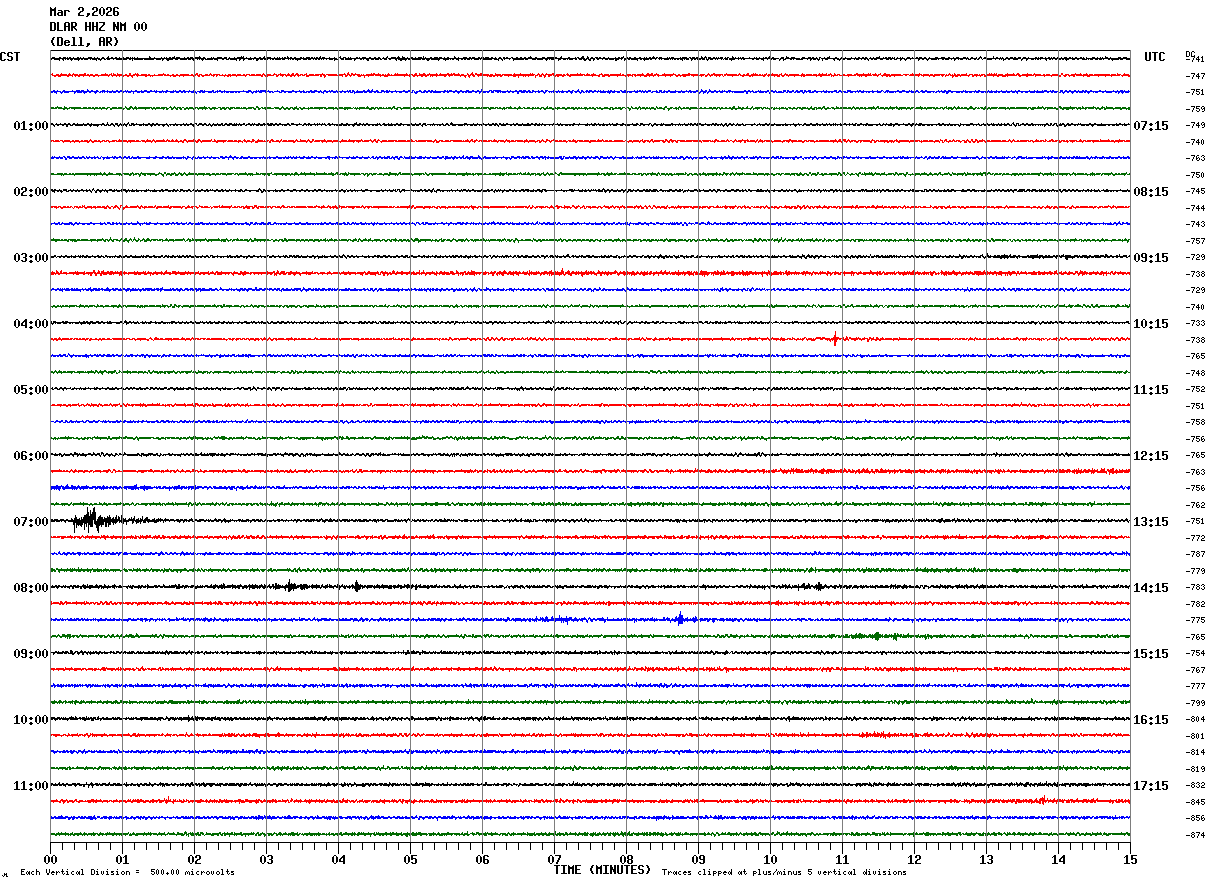Click the "CST" timezone label
This screenshot has height=886, width=1210.
pos(10,57)
